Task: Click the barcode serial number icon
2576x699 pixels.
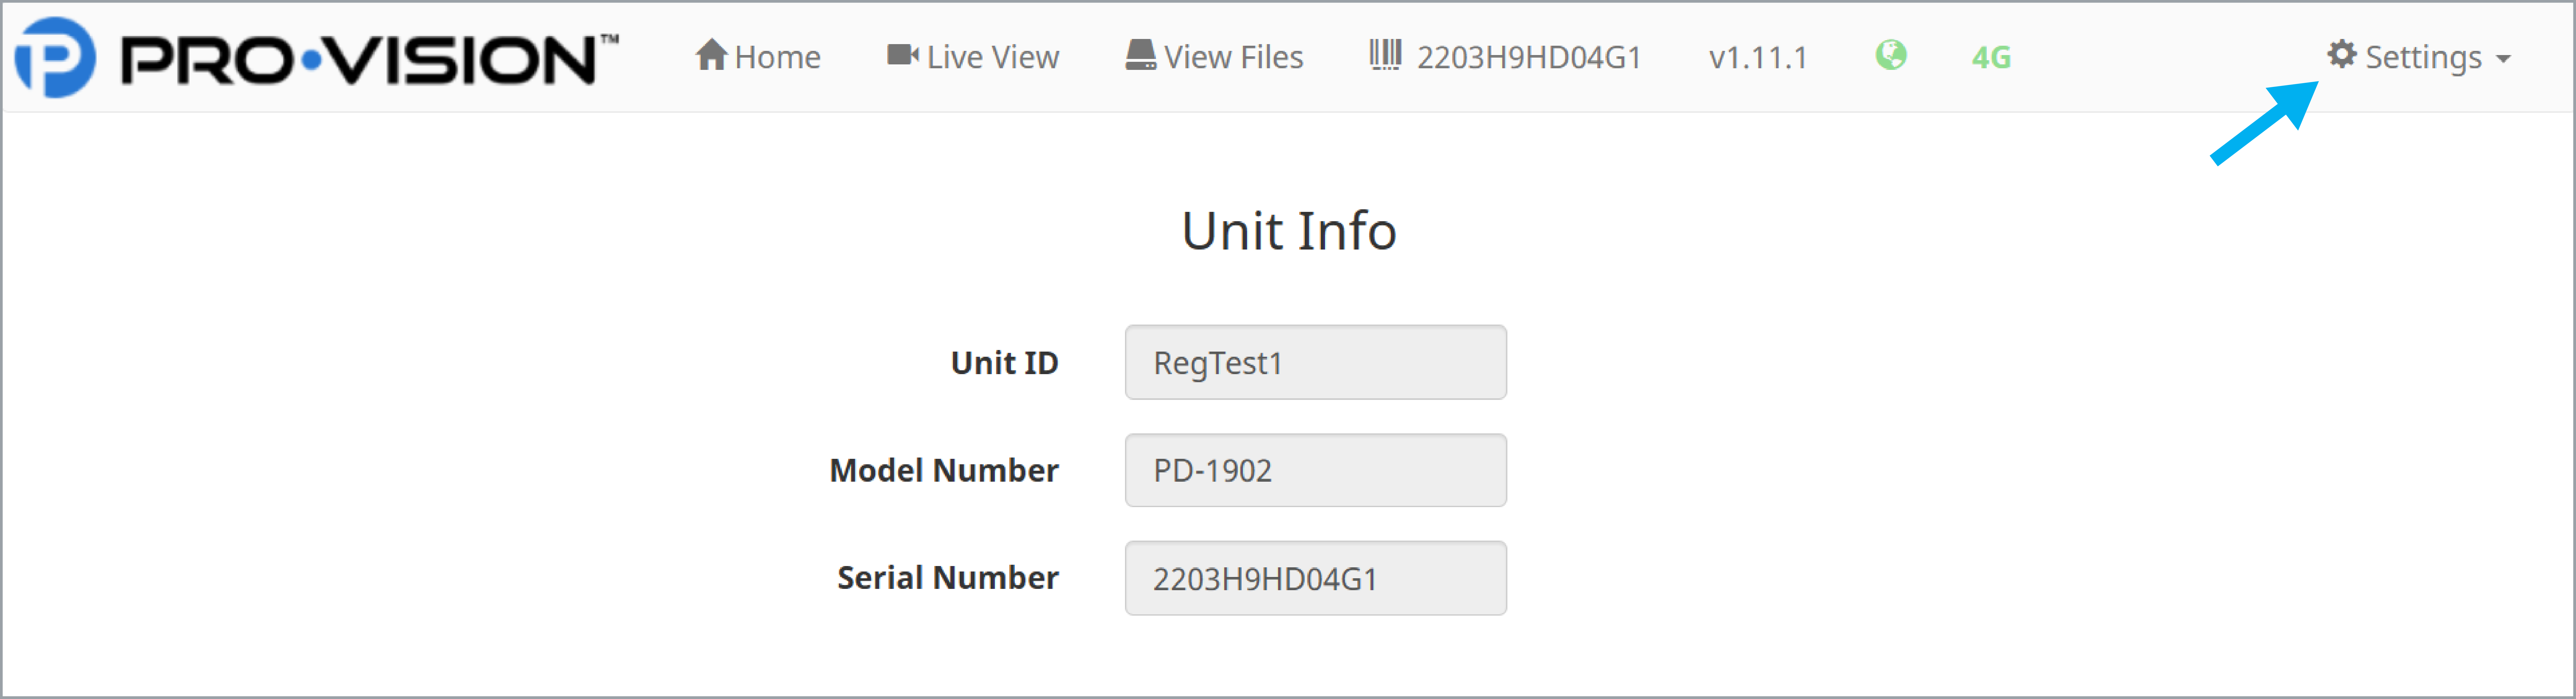Action: pyautogui.click(x=1385, y=55)
